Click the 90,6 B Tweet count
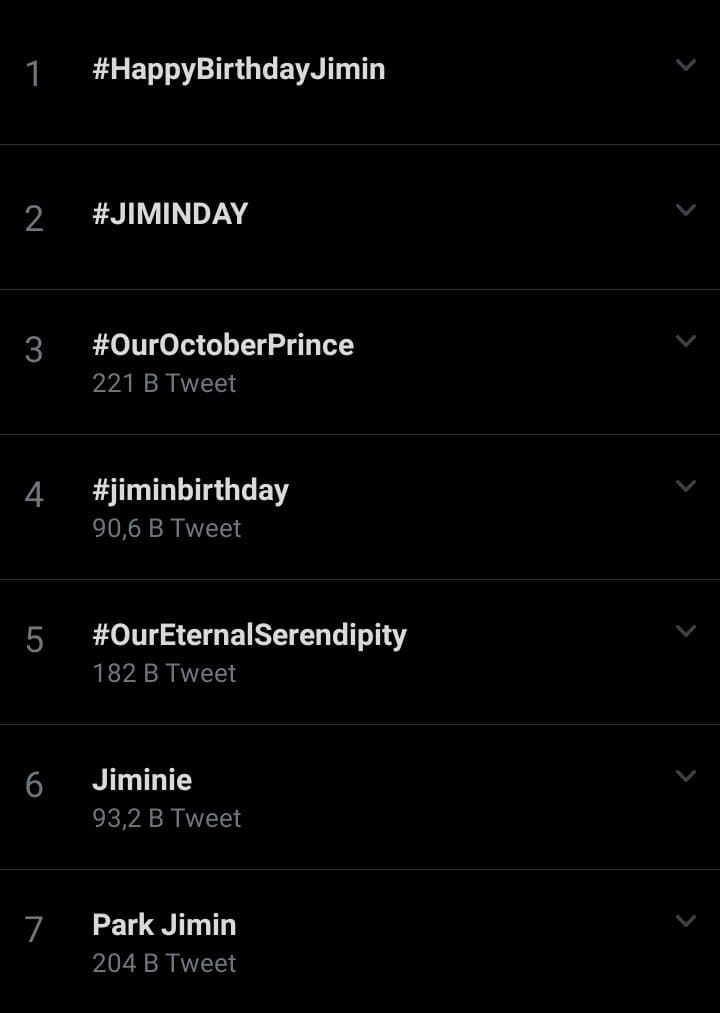 166,528
